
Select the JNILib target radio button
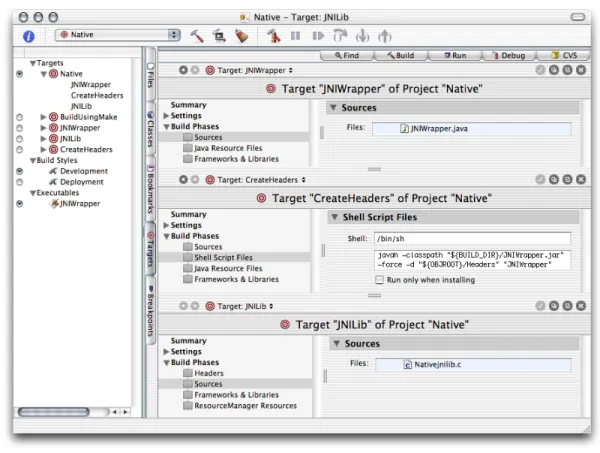click(20, 139)
